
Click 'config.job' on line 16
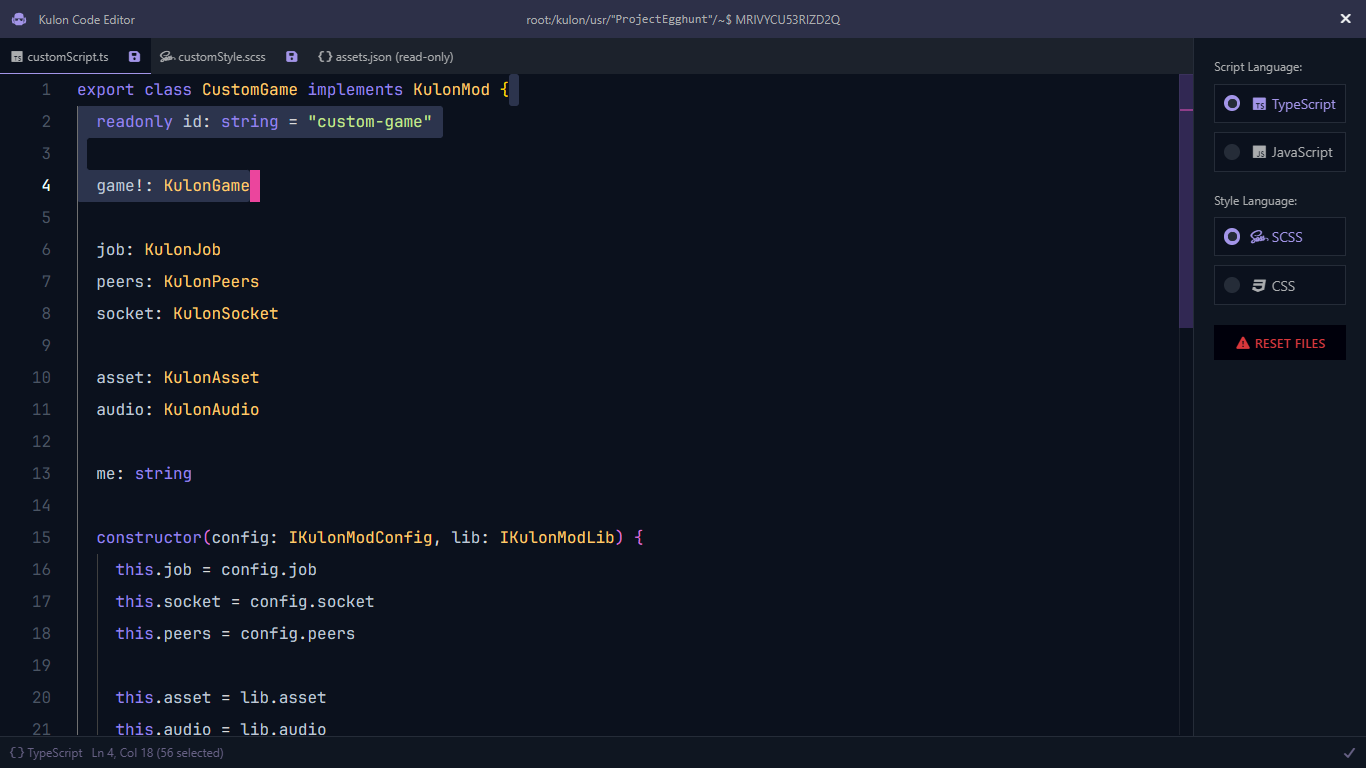(269, 570)
